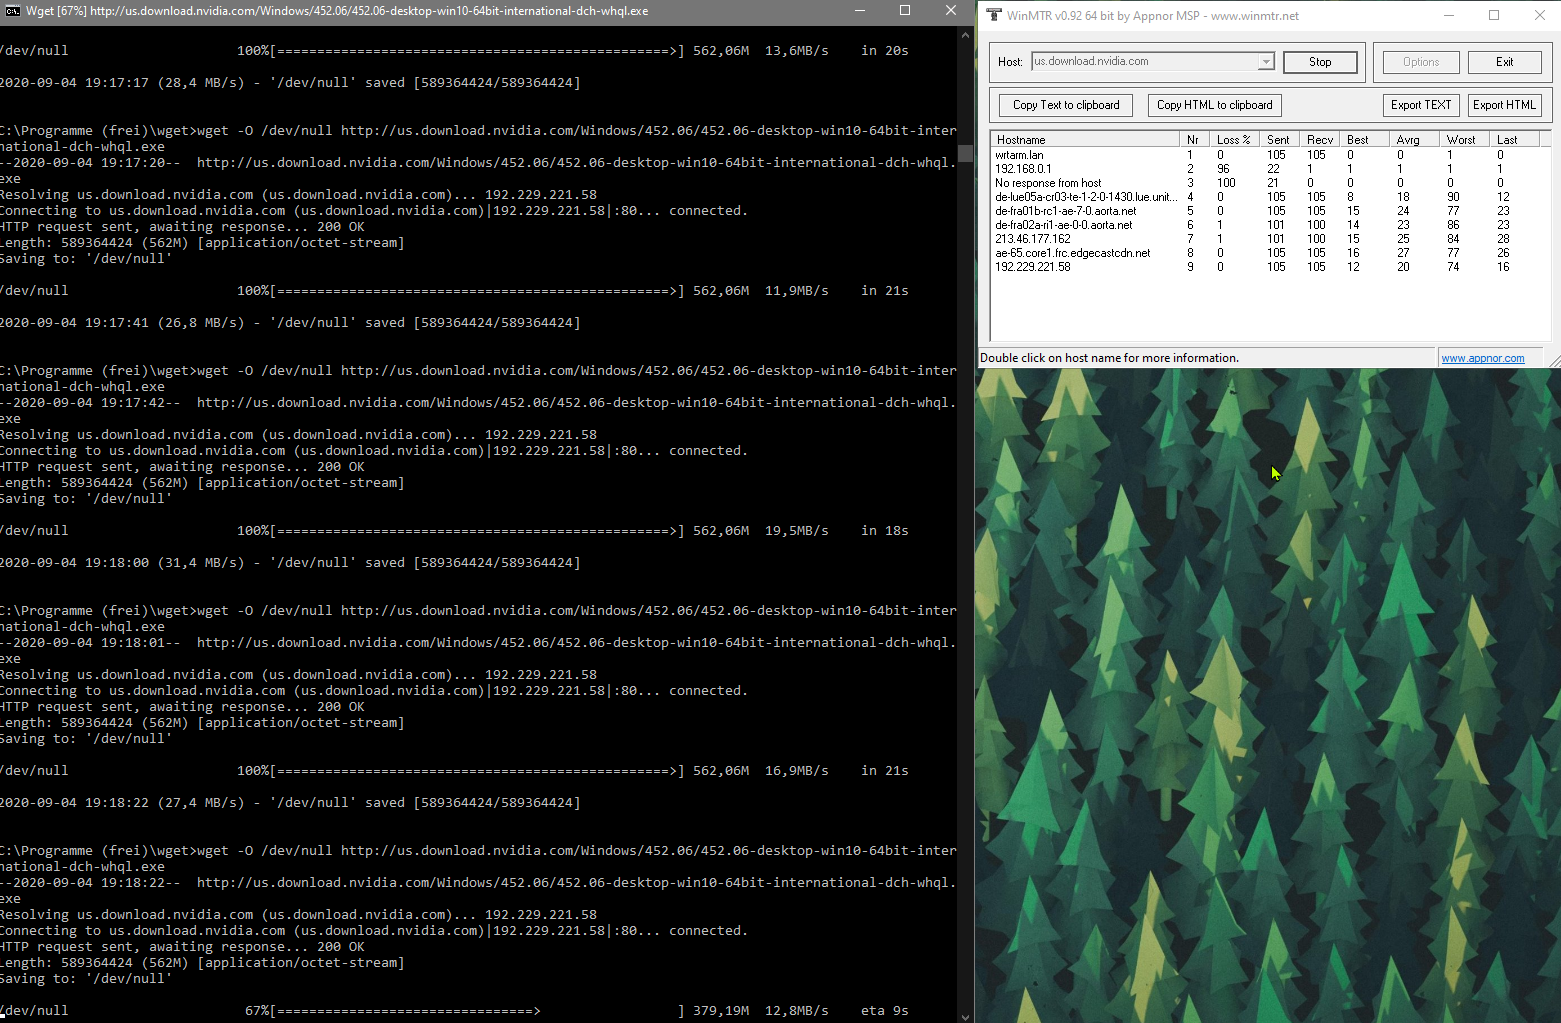Select the 192.229.221.58 host row
The image size is (1561, 1023).
click(x=1033, y=267)
